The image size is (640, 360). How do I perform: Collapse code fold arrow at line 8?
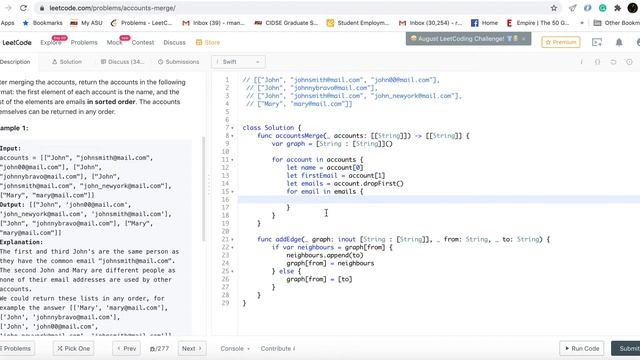pyautogui.click(x=233, y=136)
